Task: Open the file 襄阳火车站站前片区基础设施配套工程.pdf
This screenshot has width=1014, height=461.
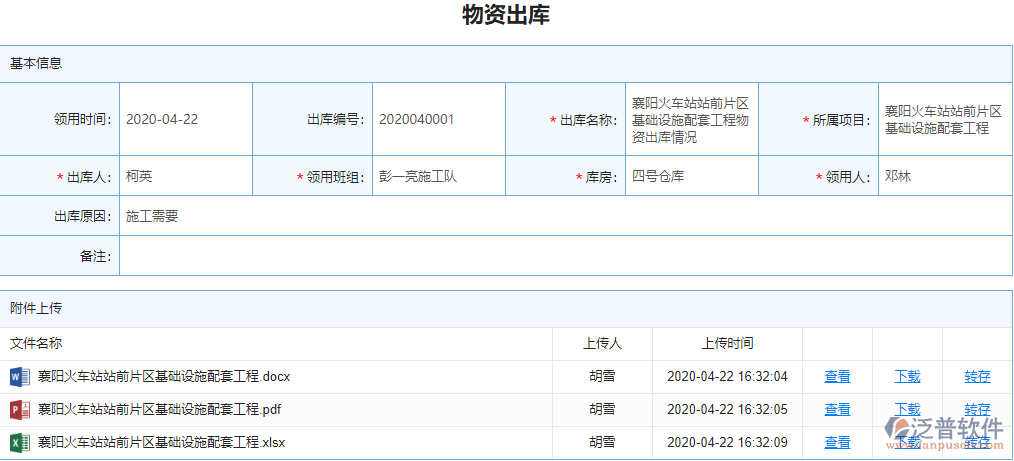Action: click(x=159, y=409)
